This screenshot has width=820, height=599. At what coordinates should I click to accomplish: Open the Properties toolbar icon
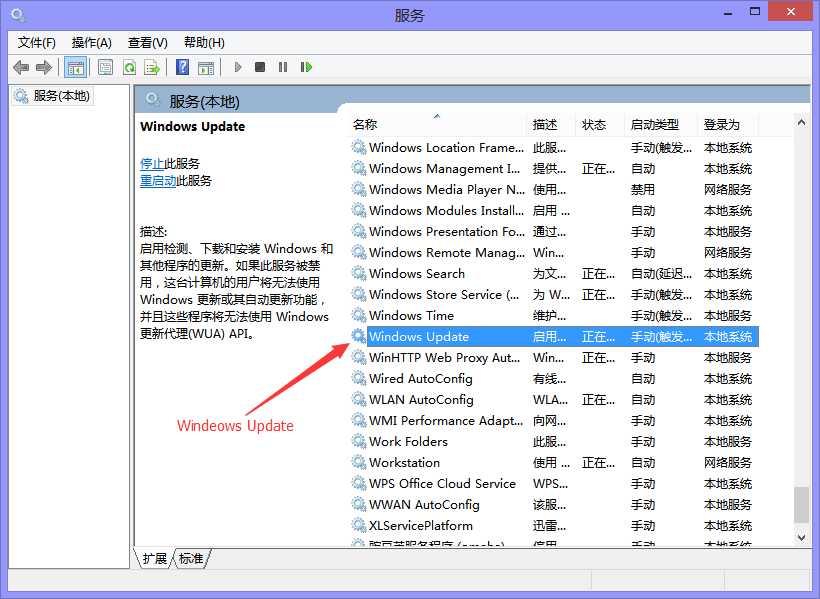click(x=106, y=67)
